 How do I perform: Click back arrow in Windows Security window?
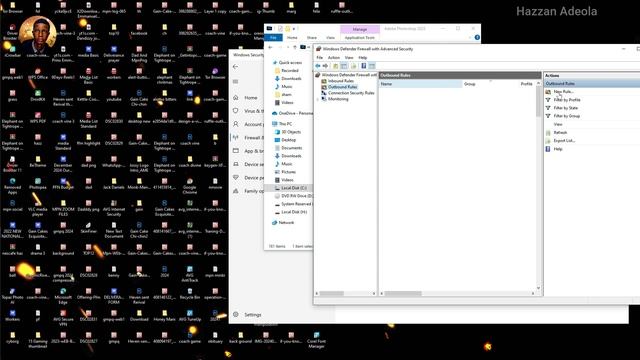[x=236, y=67]
